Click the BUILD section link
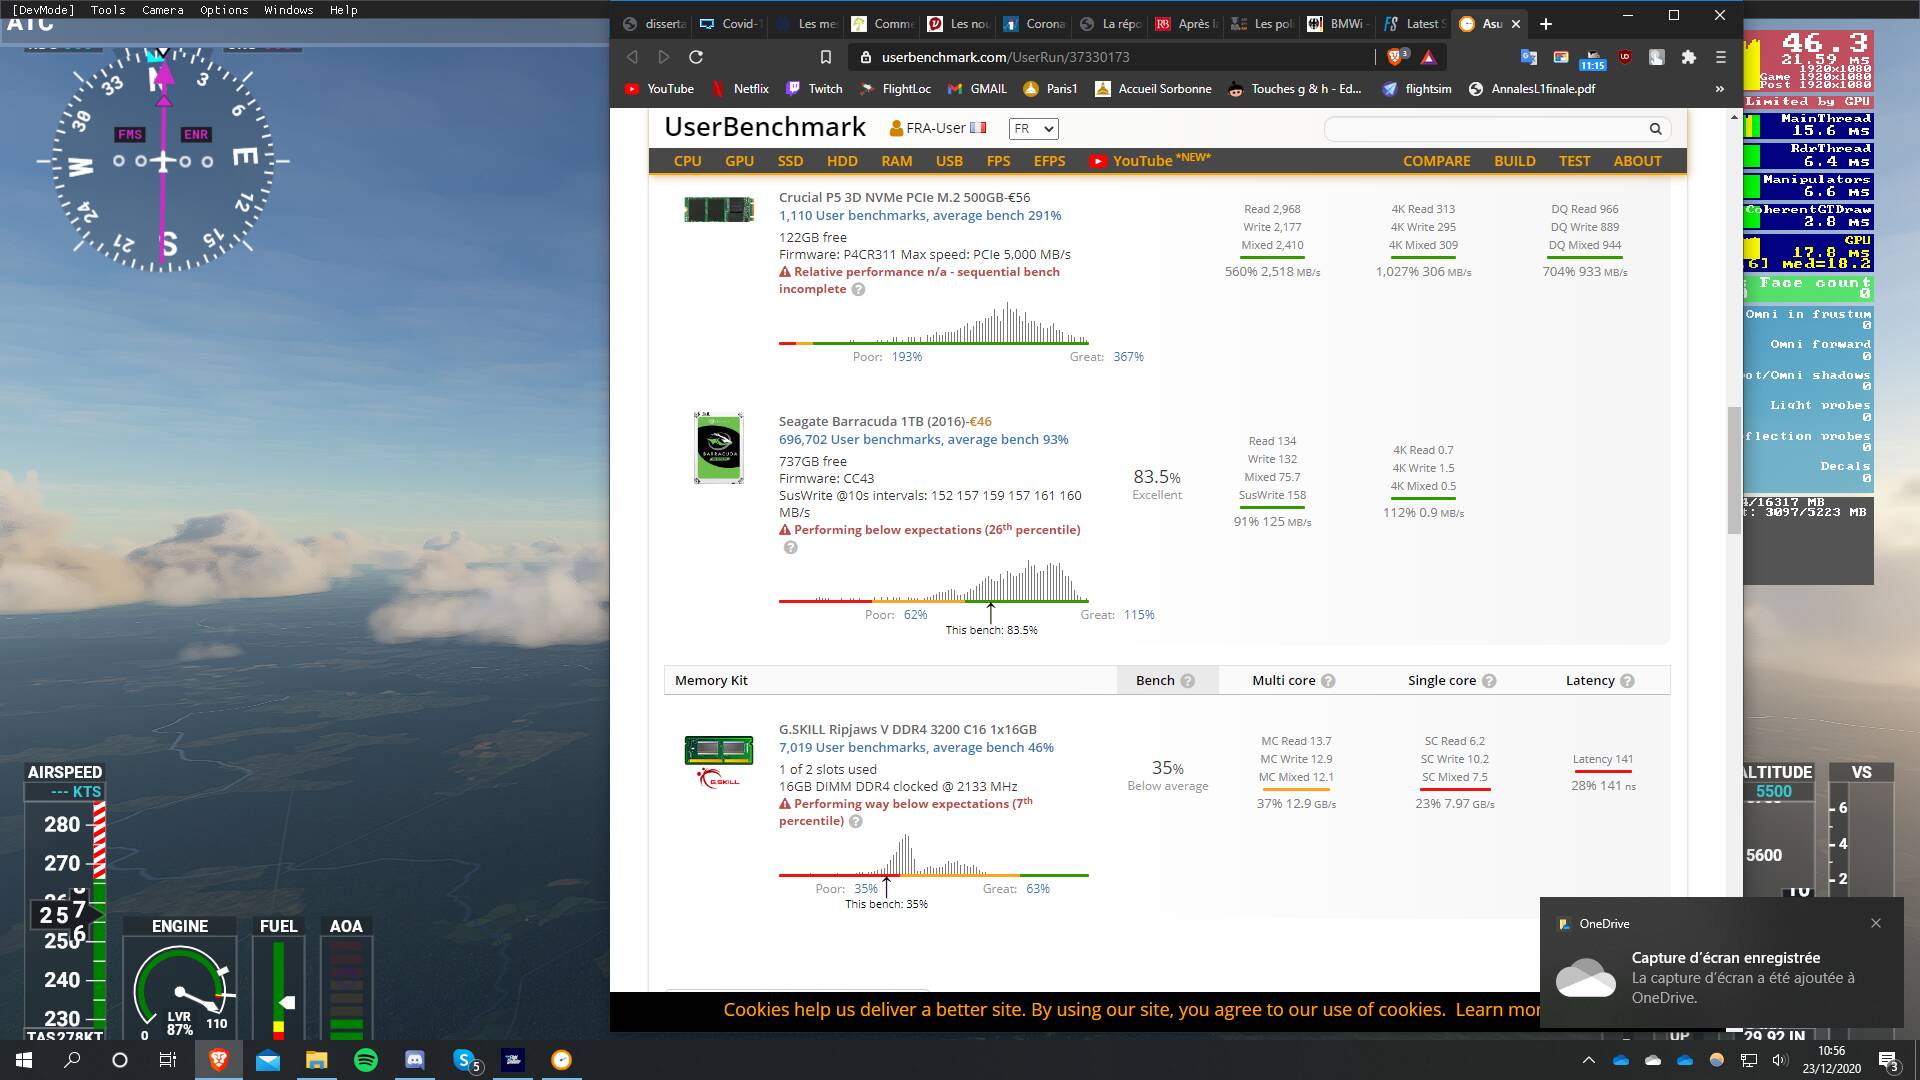Screen dimensions: 1920x1080 1515,161
